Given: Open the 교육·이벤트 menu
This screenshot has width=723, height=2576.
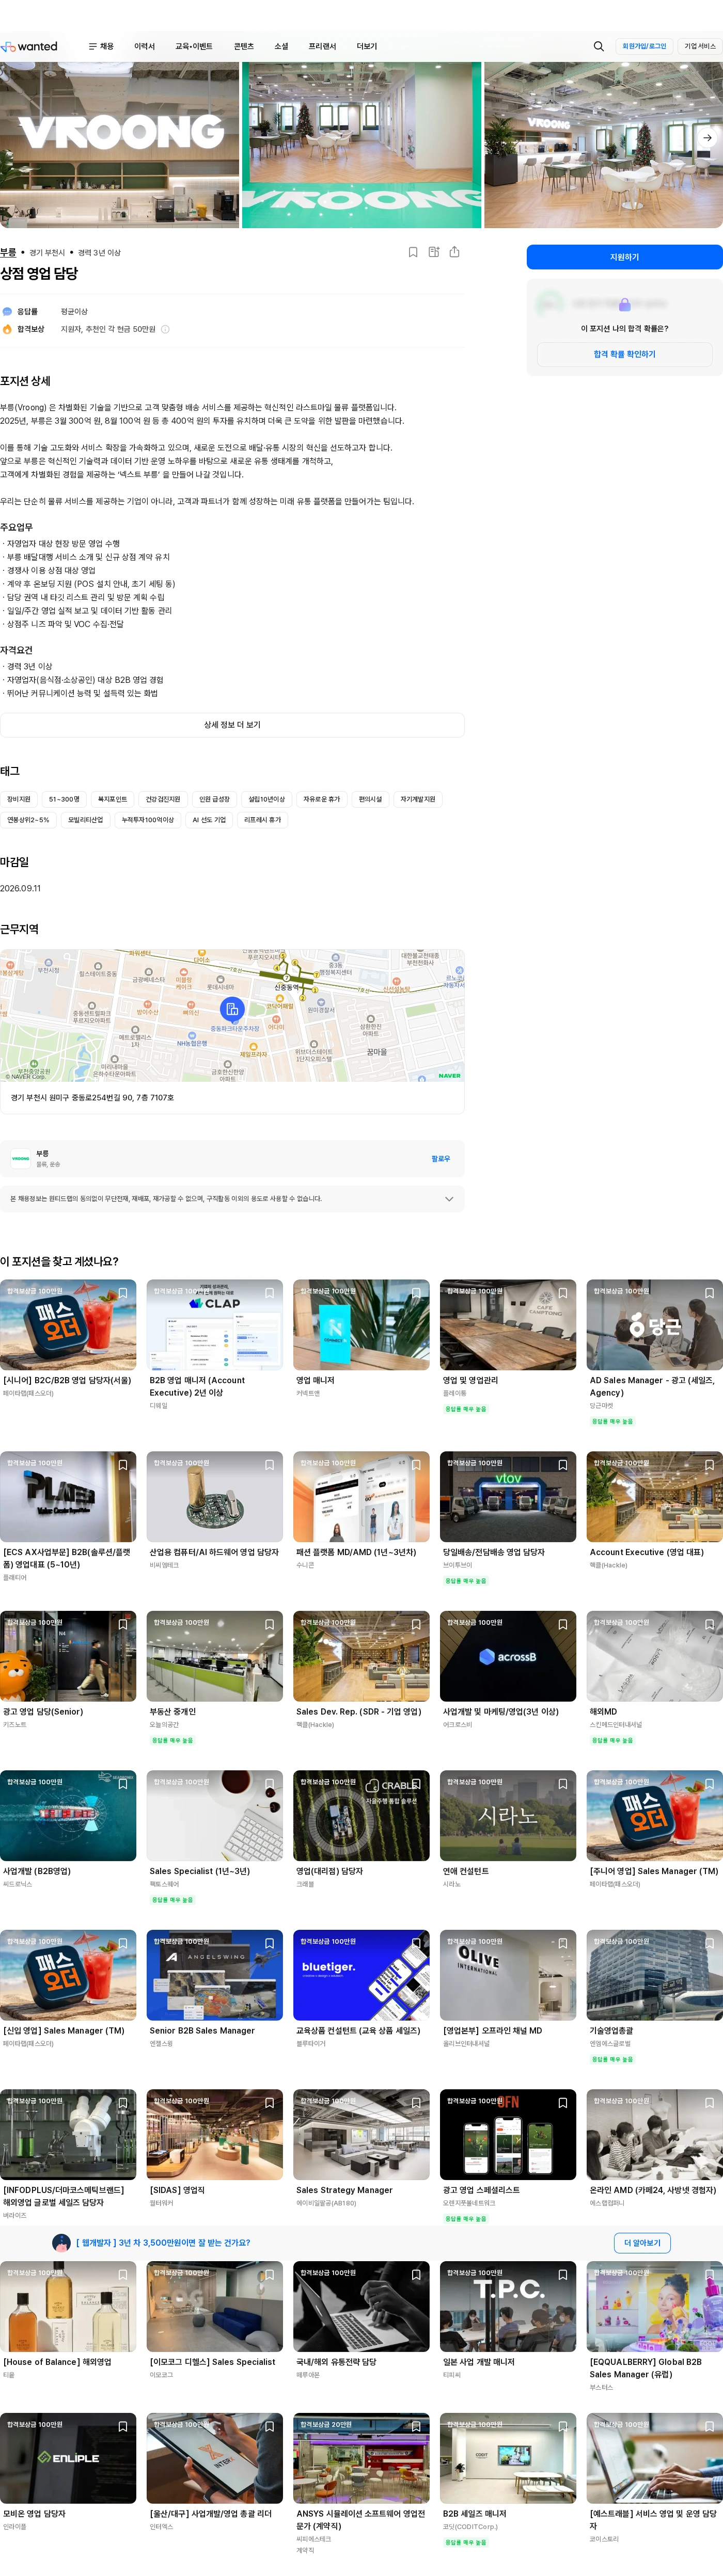Looking at the screenshot, I should pos(194,46).
